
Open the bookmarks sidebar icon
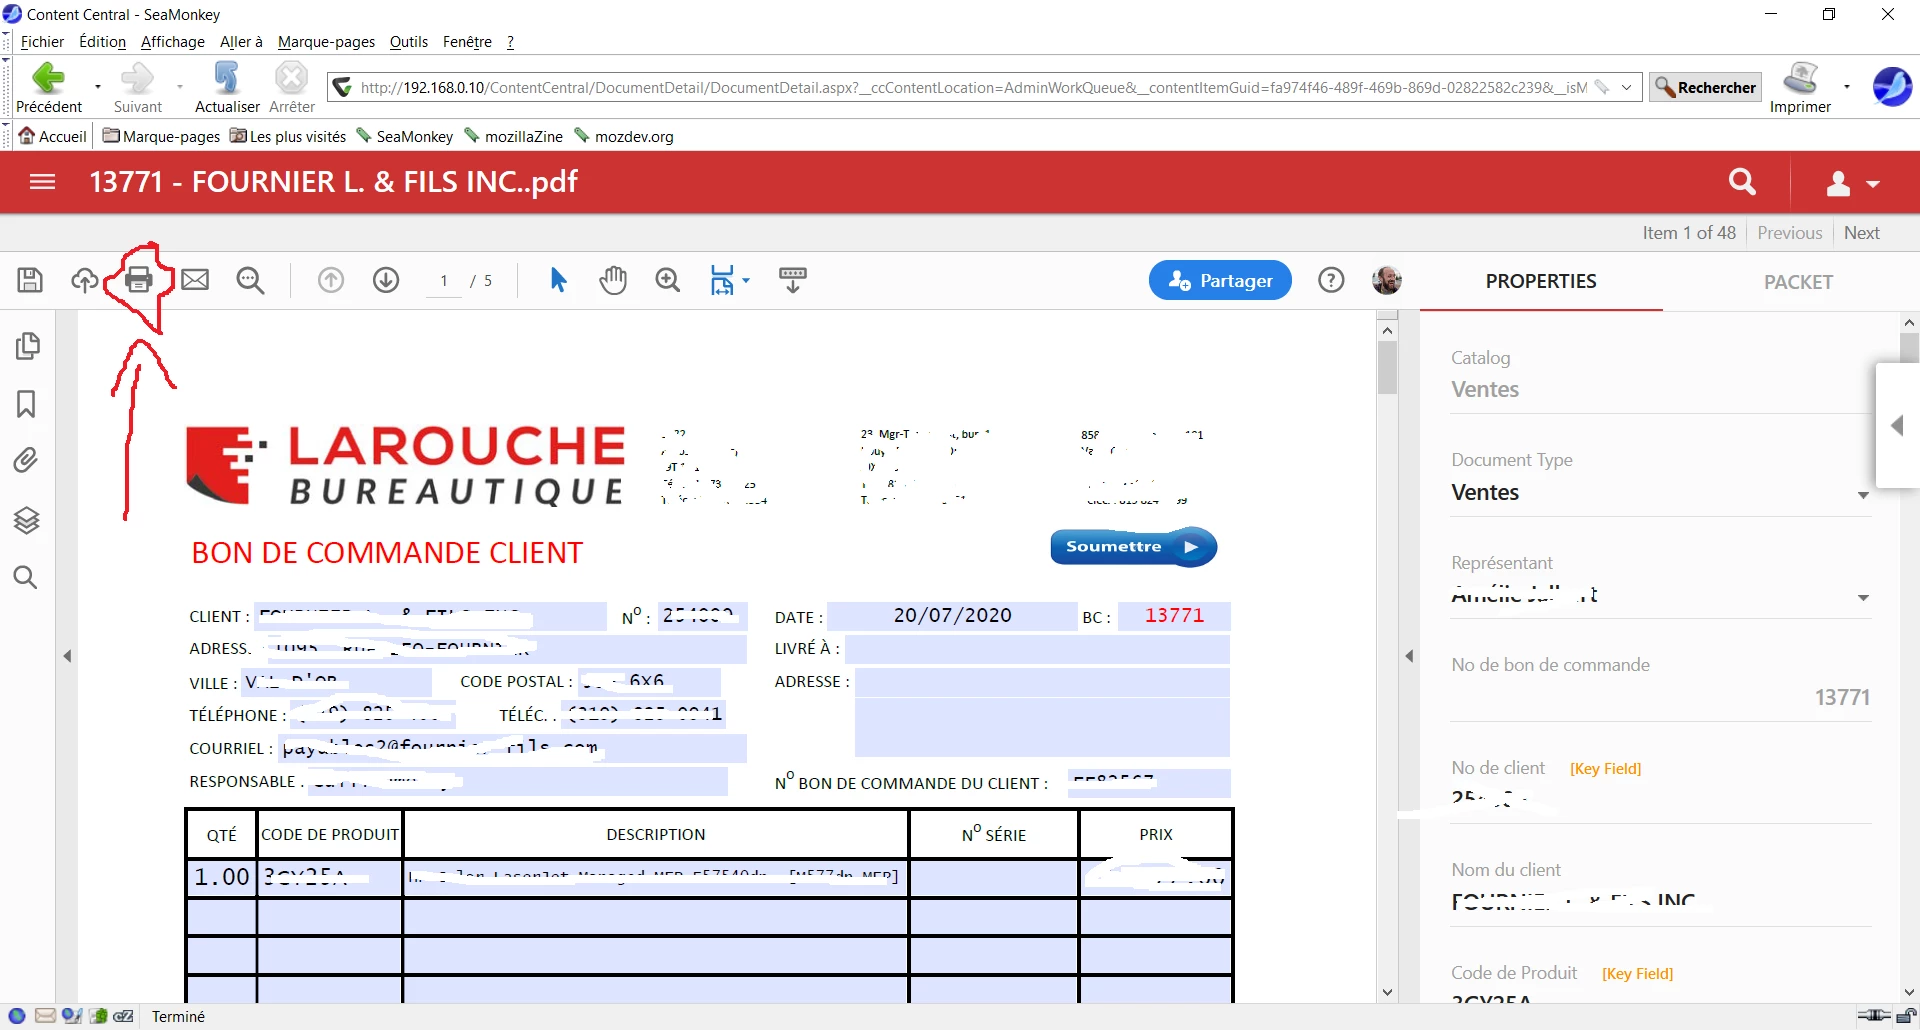26,404
